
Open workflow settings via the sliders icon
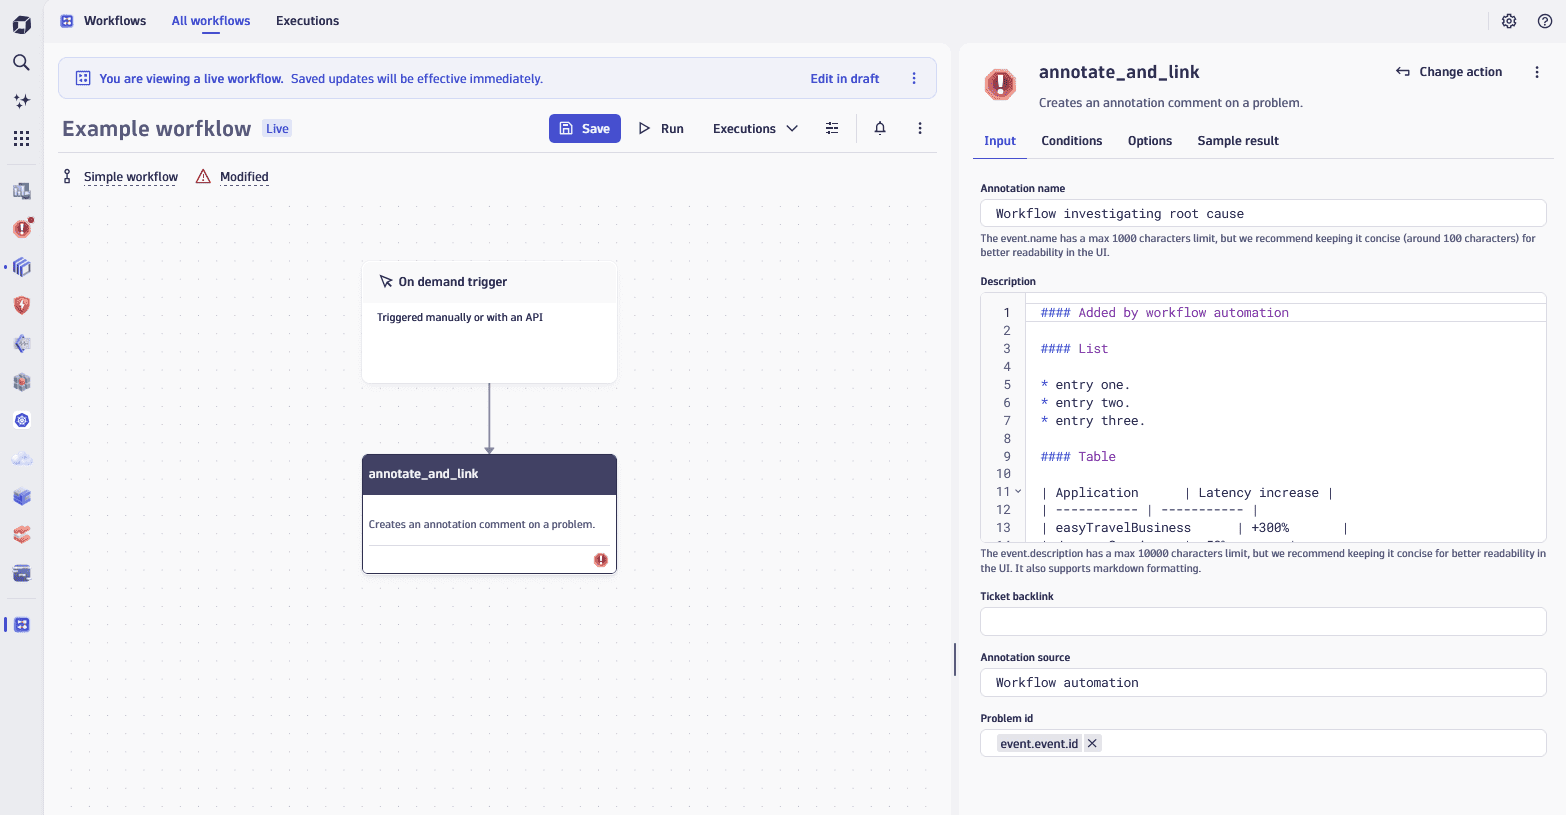click(832, 128)
